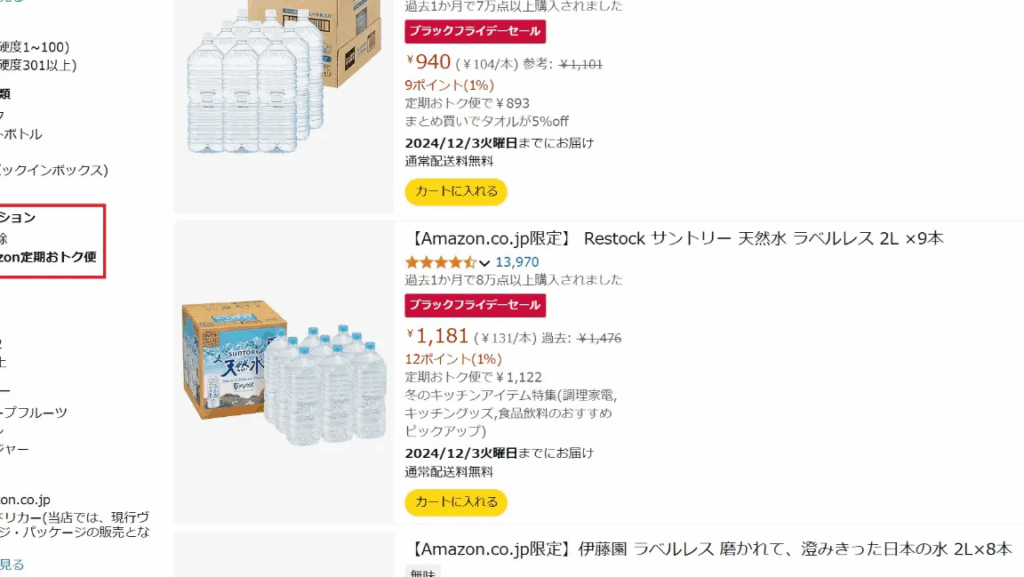Open the 13,970 reviews link
This screenshot has width=1024, height=577.
click(517, 262)
